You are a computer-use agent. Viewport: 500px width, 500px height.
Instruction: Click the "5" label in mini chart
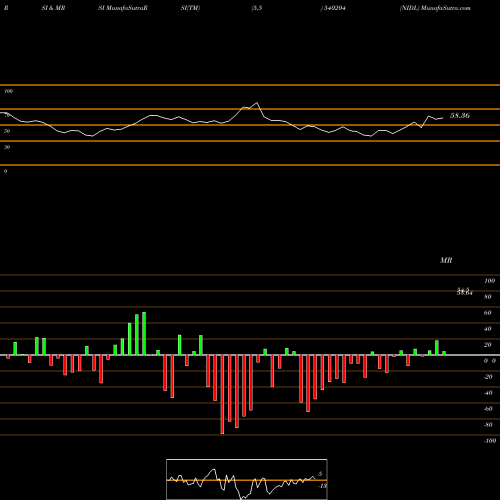tap(320, 474)
